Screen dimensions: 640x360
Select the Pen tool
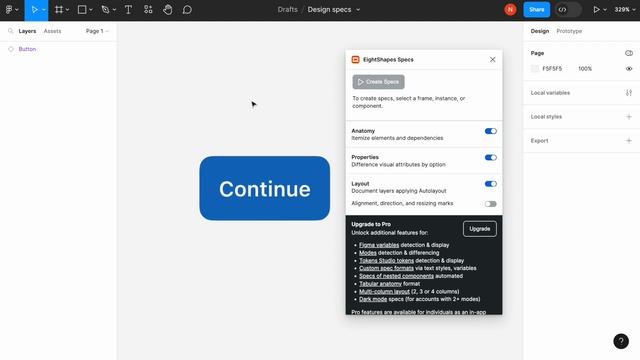[105, 9]
